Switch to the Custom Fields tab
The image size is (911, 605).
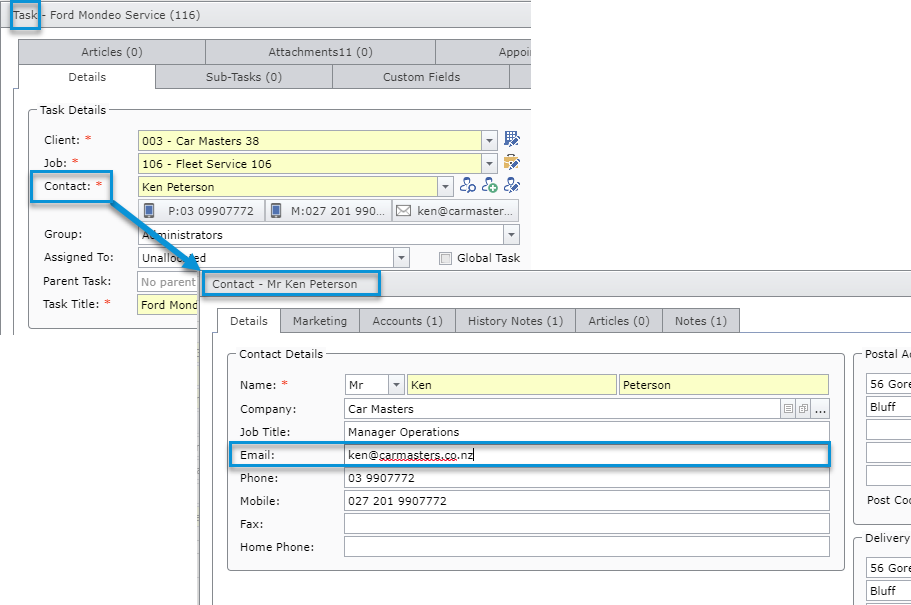421,77
